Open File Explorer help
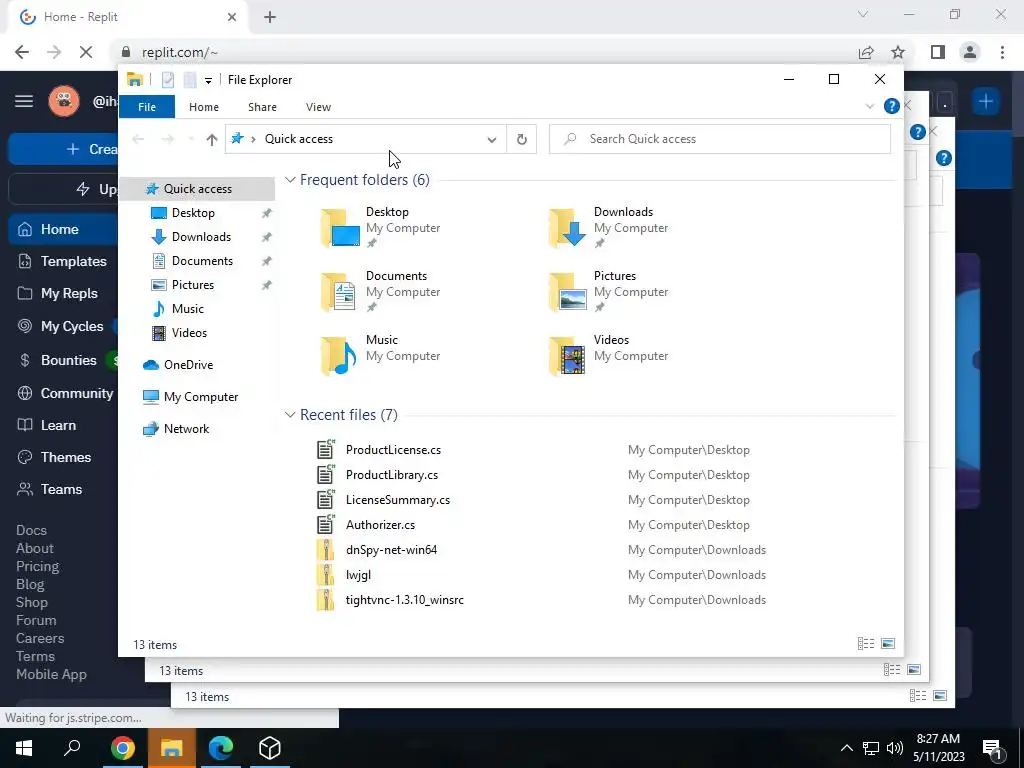 [891, 106]
